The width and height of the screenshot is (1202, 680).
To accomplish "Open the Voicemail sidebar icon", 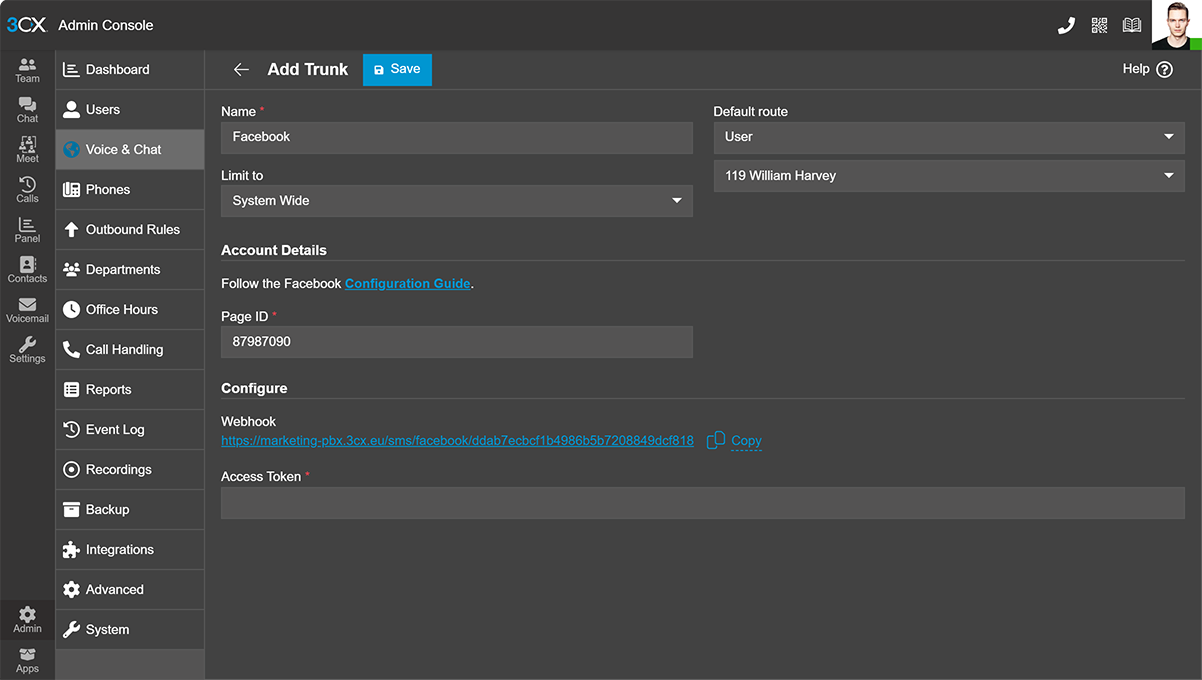I will tap(27, 310).
